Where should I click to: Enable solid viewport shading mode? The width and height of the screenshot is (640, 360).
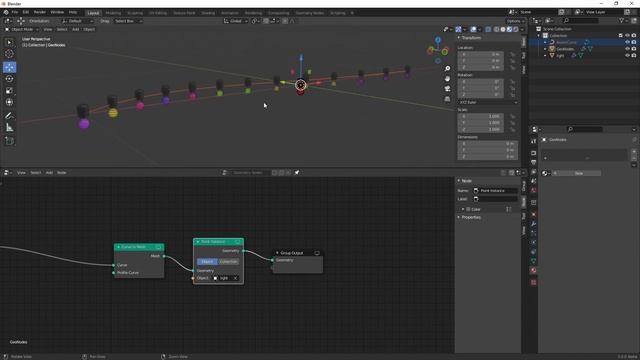[503, 29]
